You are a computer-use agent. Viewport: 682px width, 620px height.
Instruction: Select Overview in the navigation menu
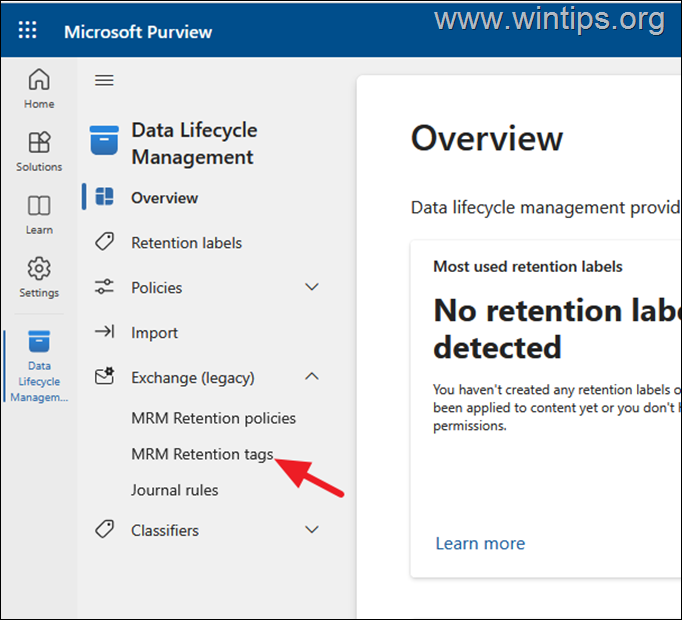click(165, 198)
